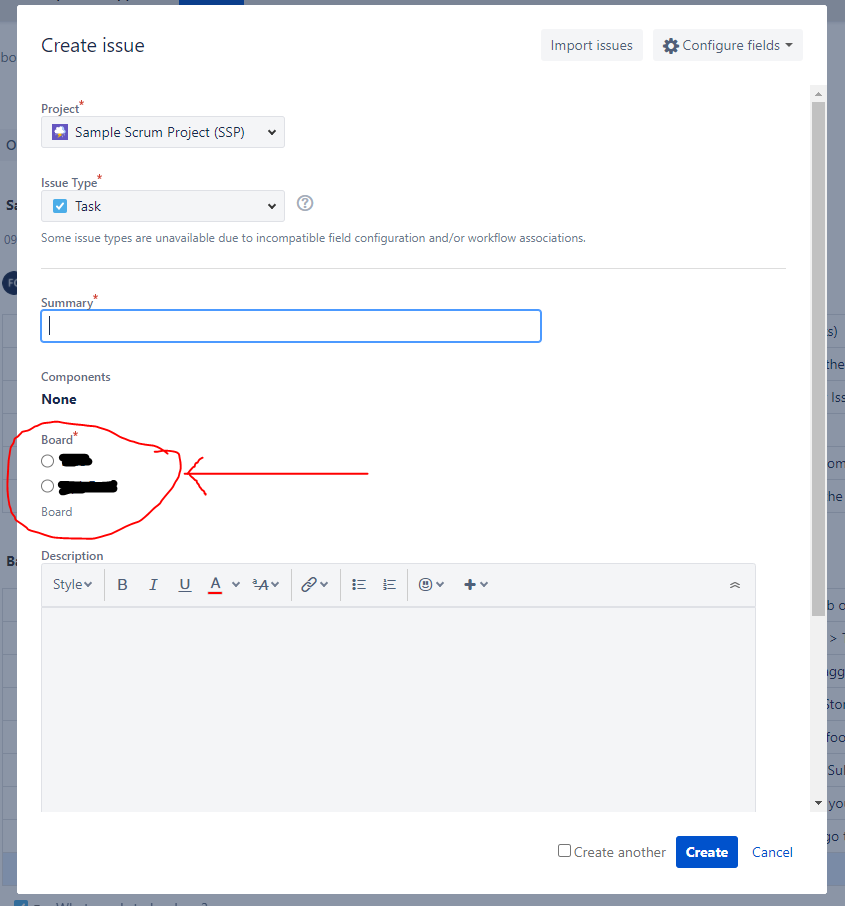
Task: Click the Cancel link
Action: tap(771, 851)
